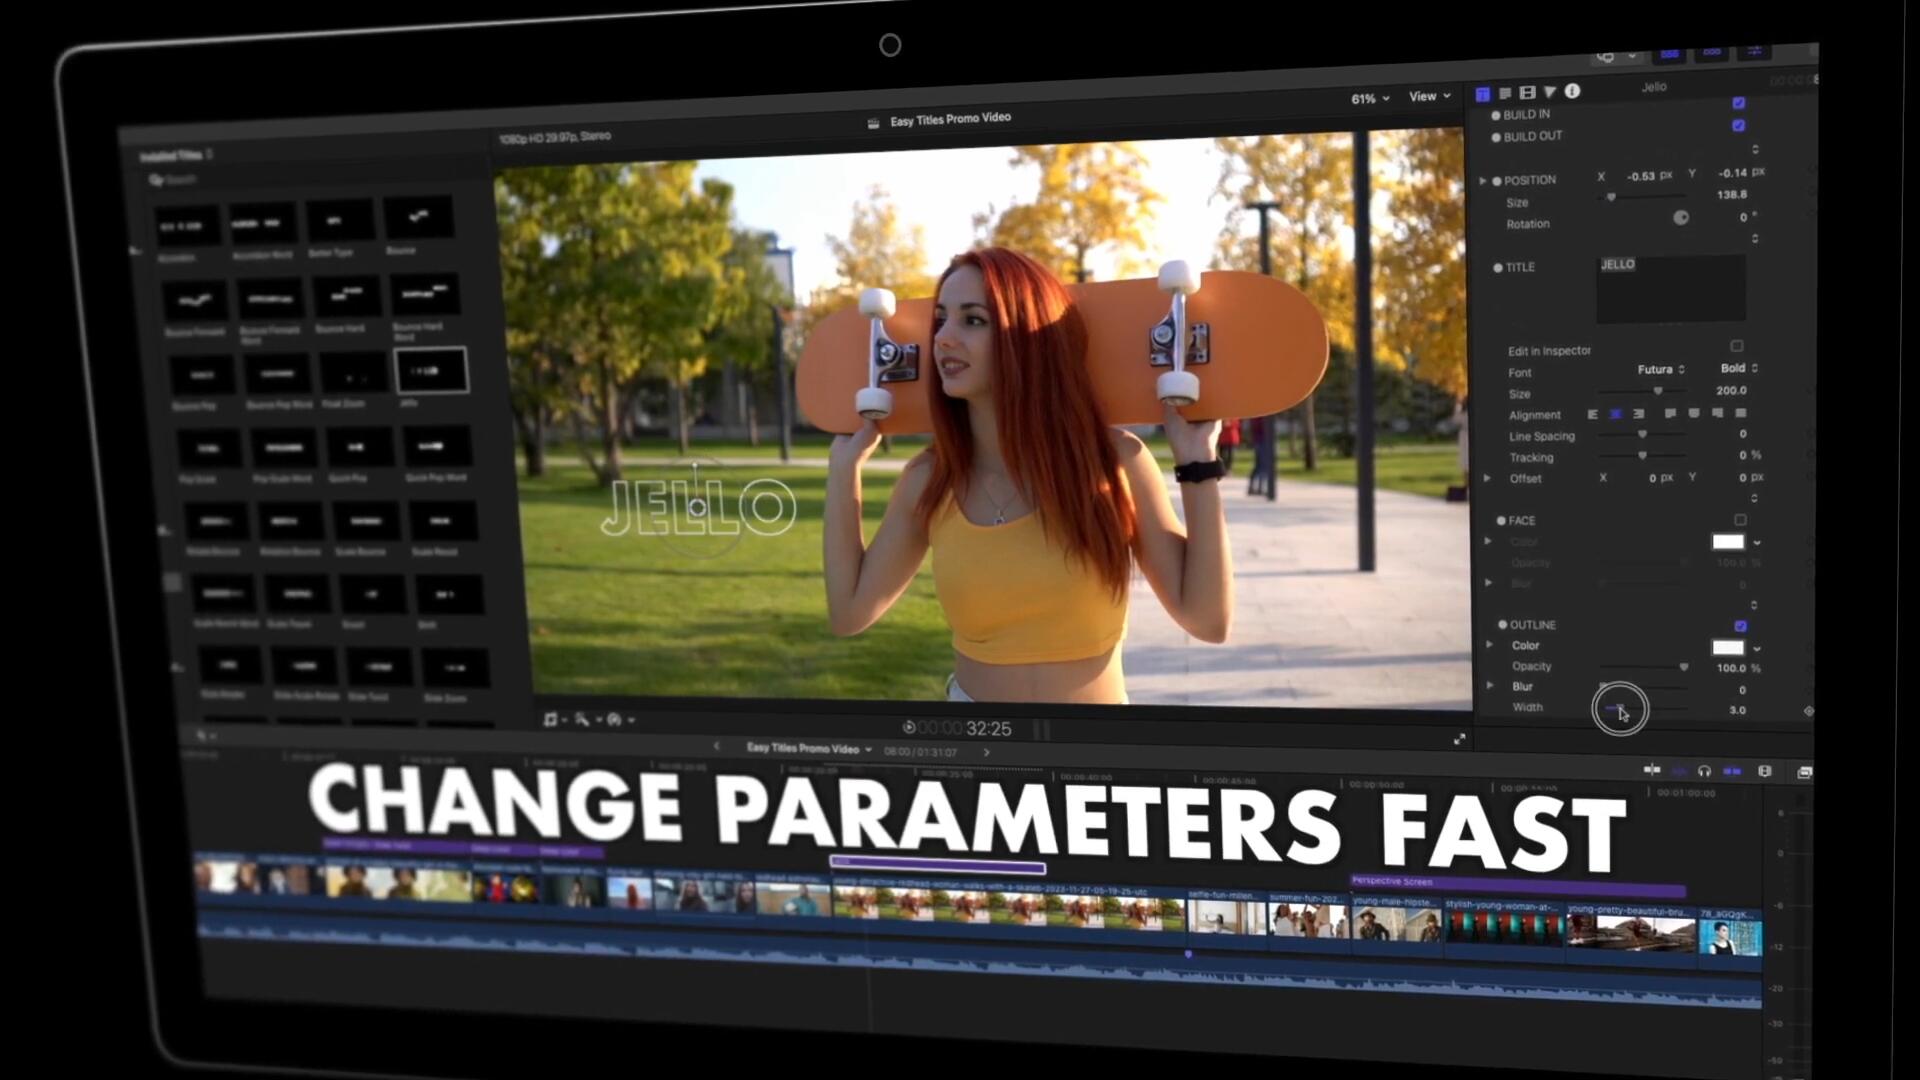1920x1080 pixels.
Task: Open the Video inspector film icon
Action: (1527, 92)
